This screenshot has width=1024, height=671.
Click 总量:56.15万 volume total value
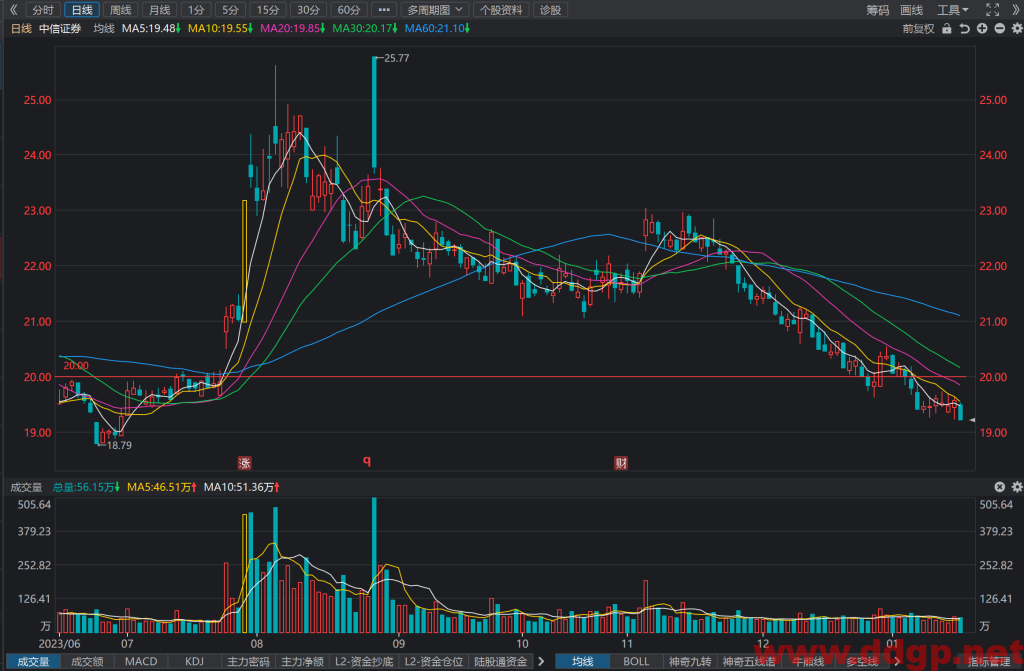86,487
